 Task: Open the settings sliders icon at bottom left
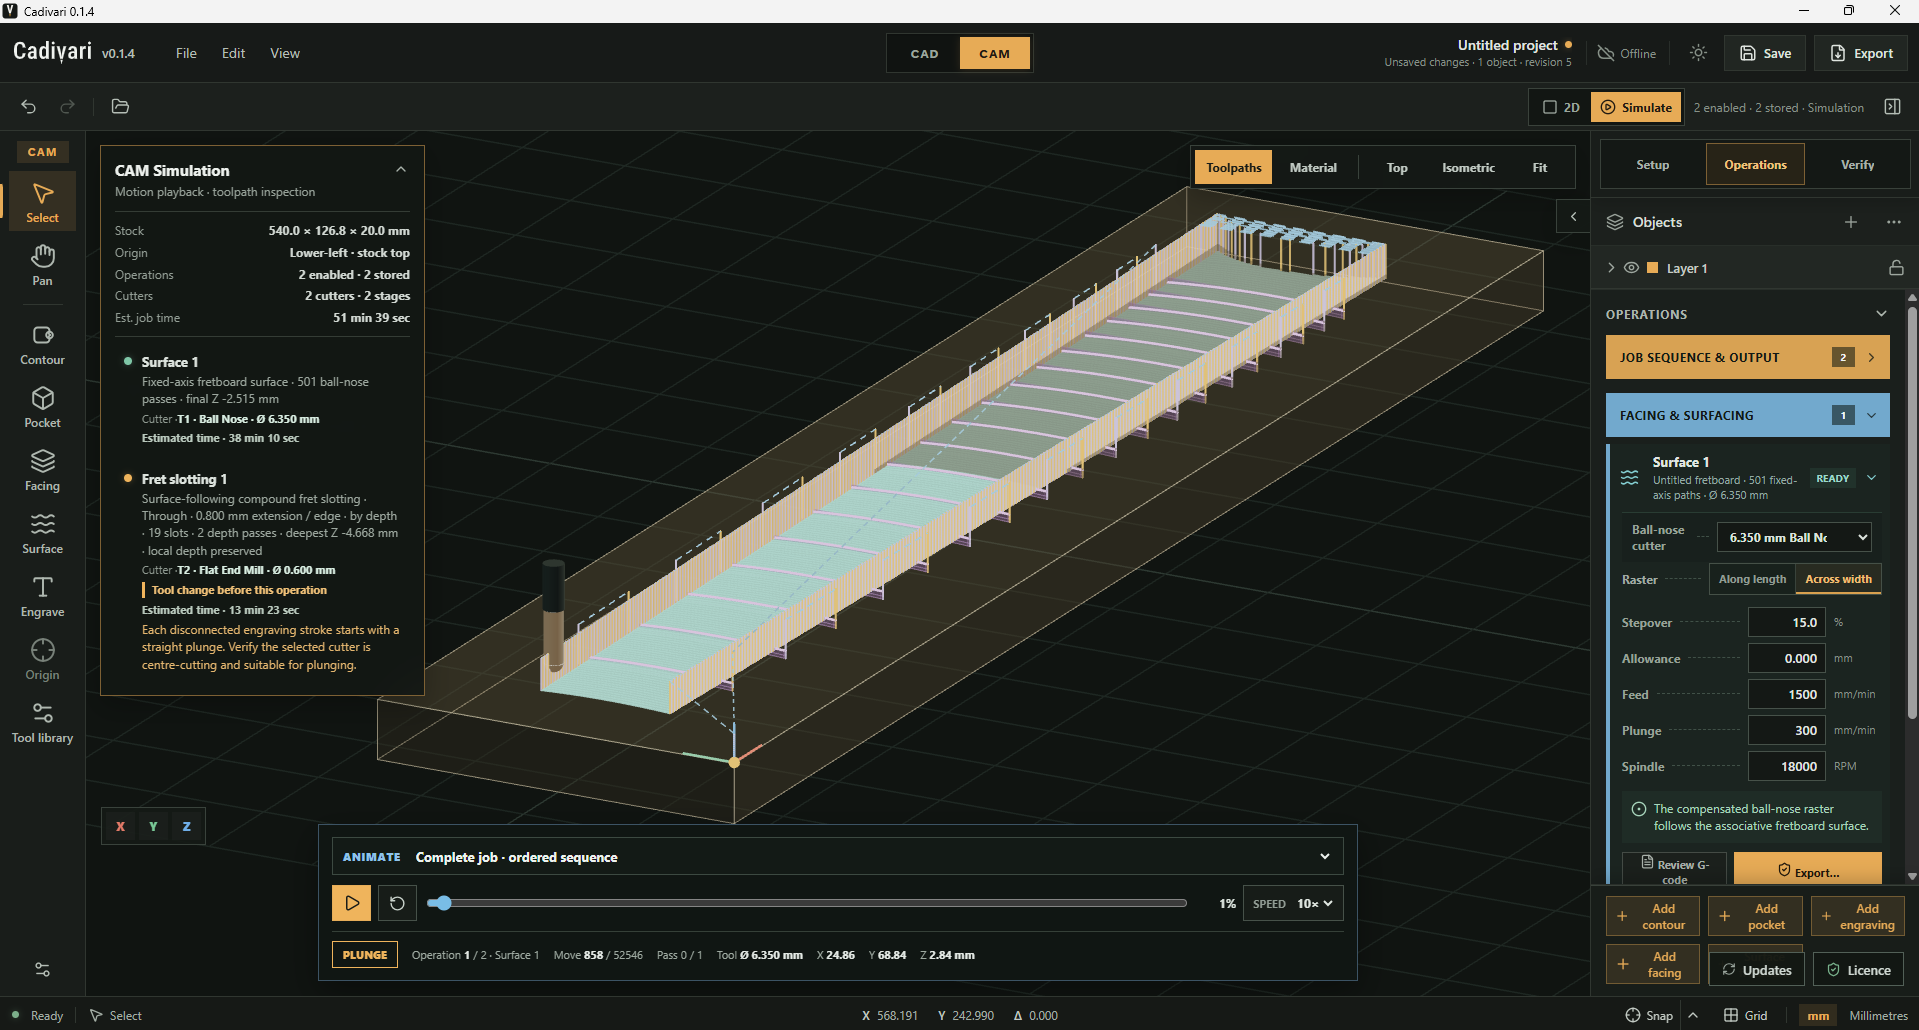point(42,969)
